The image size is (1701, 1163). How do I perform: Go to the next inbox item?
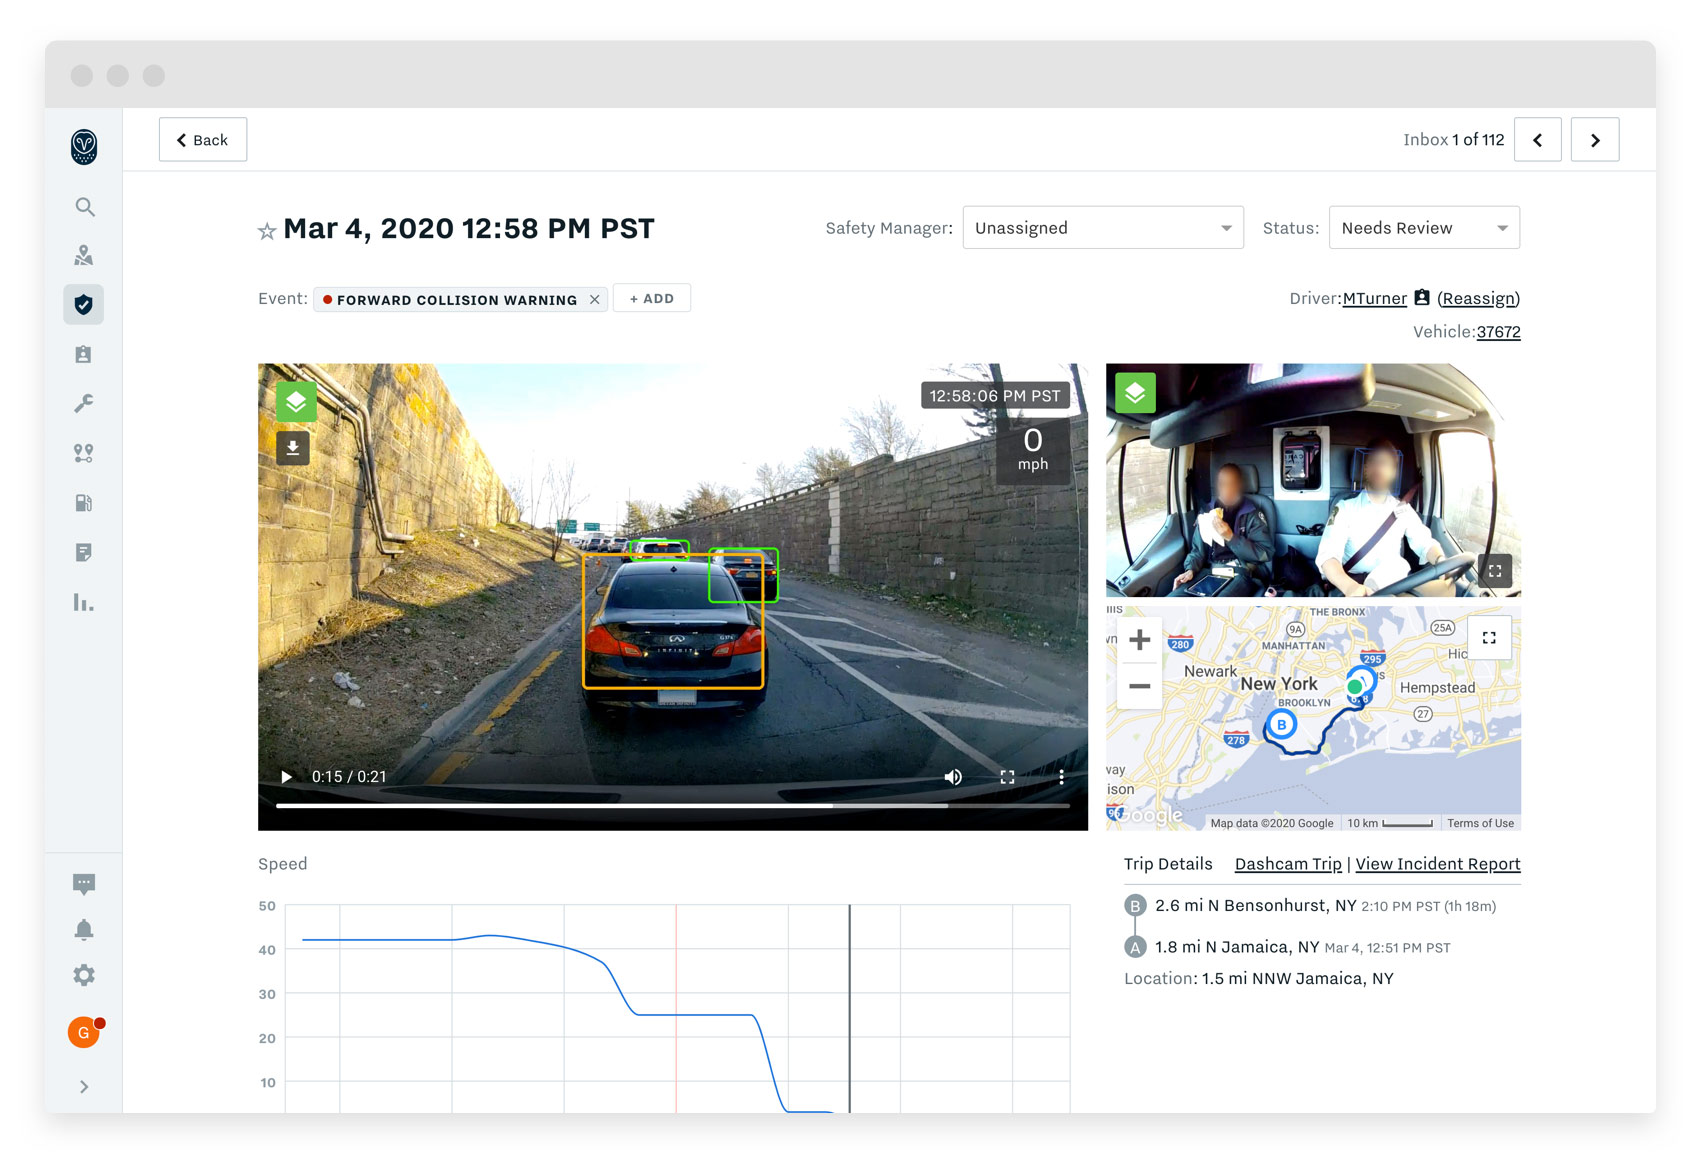1595,140
